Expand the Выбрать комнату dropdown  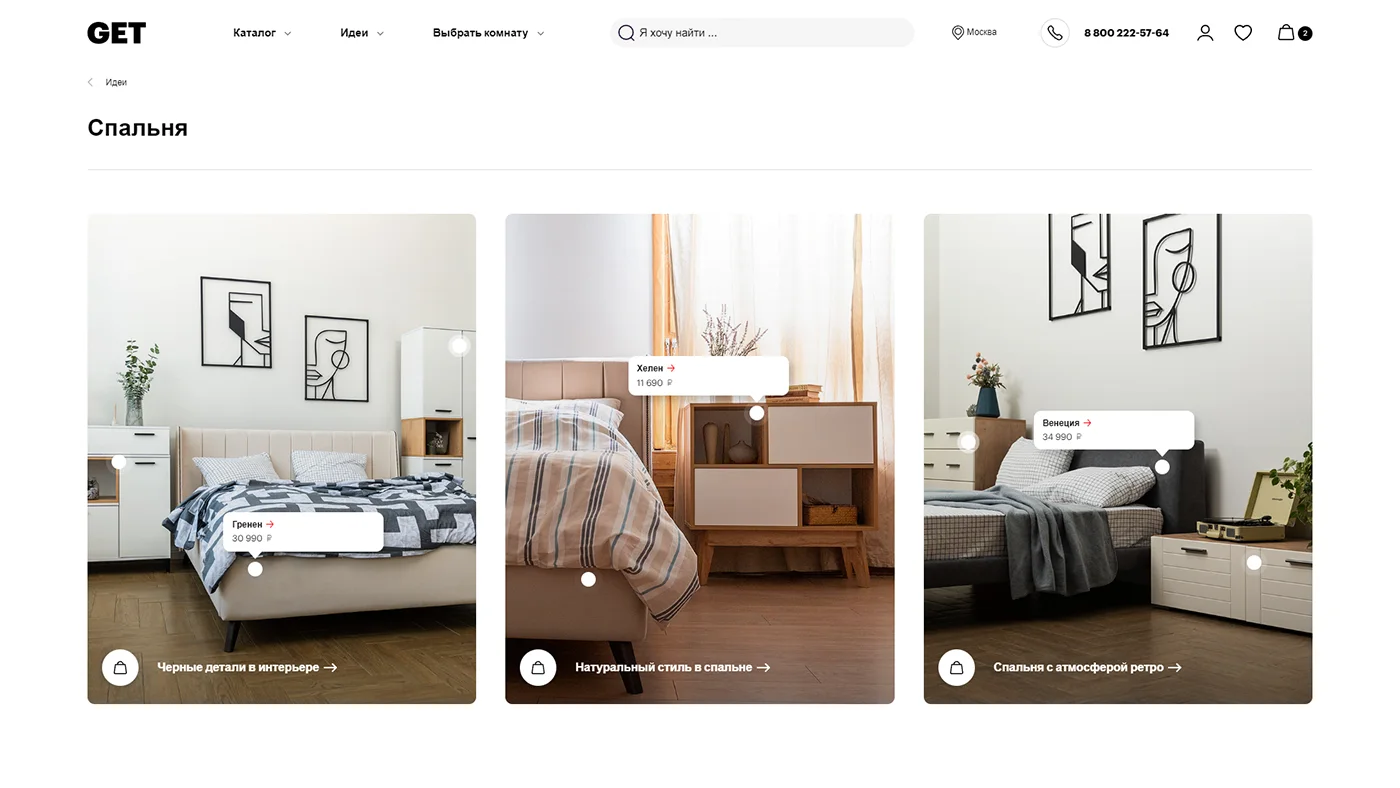[489, 33]
